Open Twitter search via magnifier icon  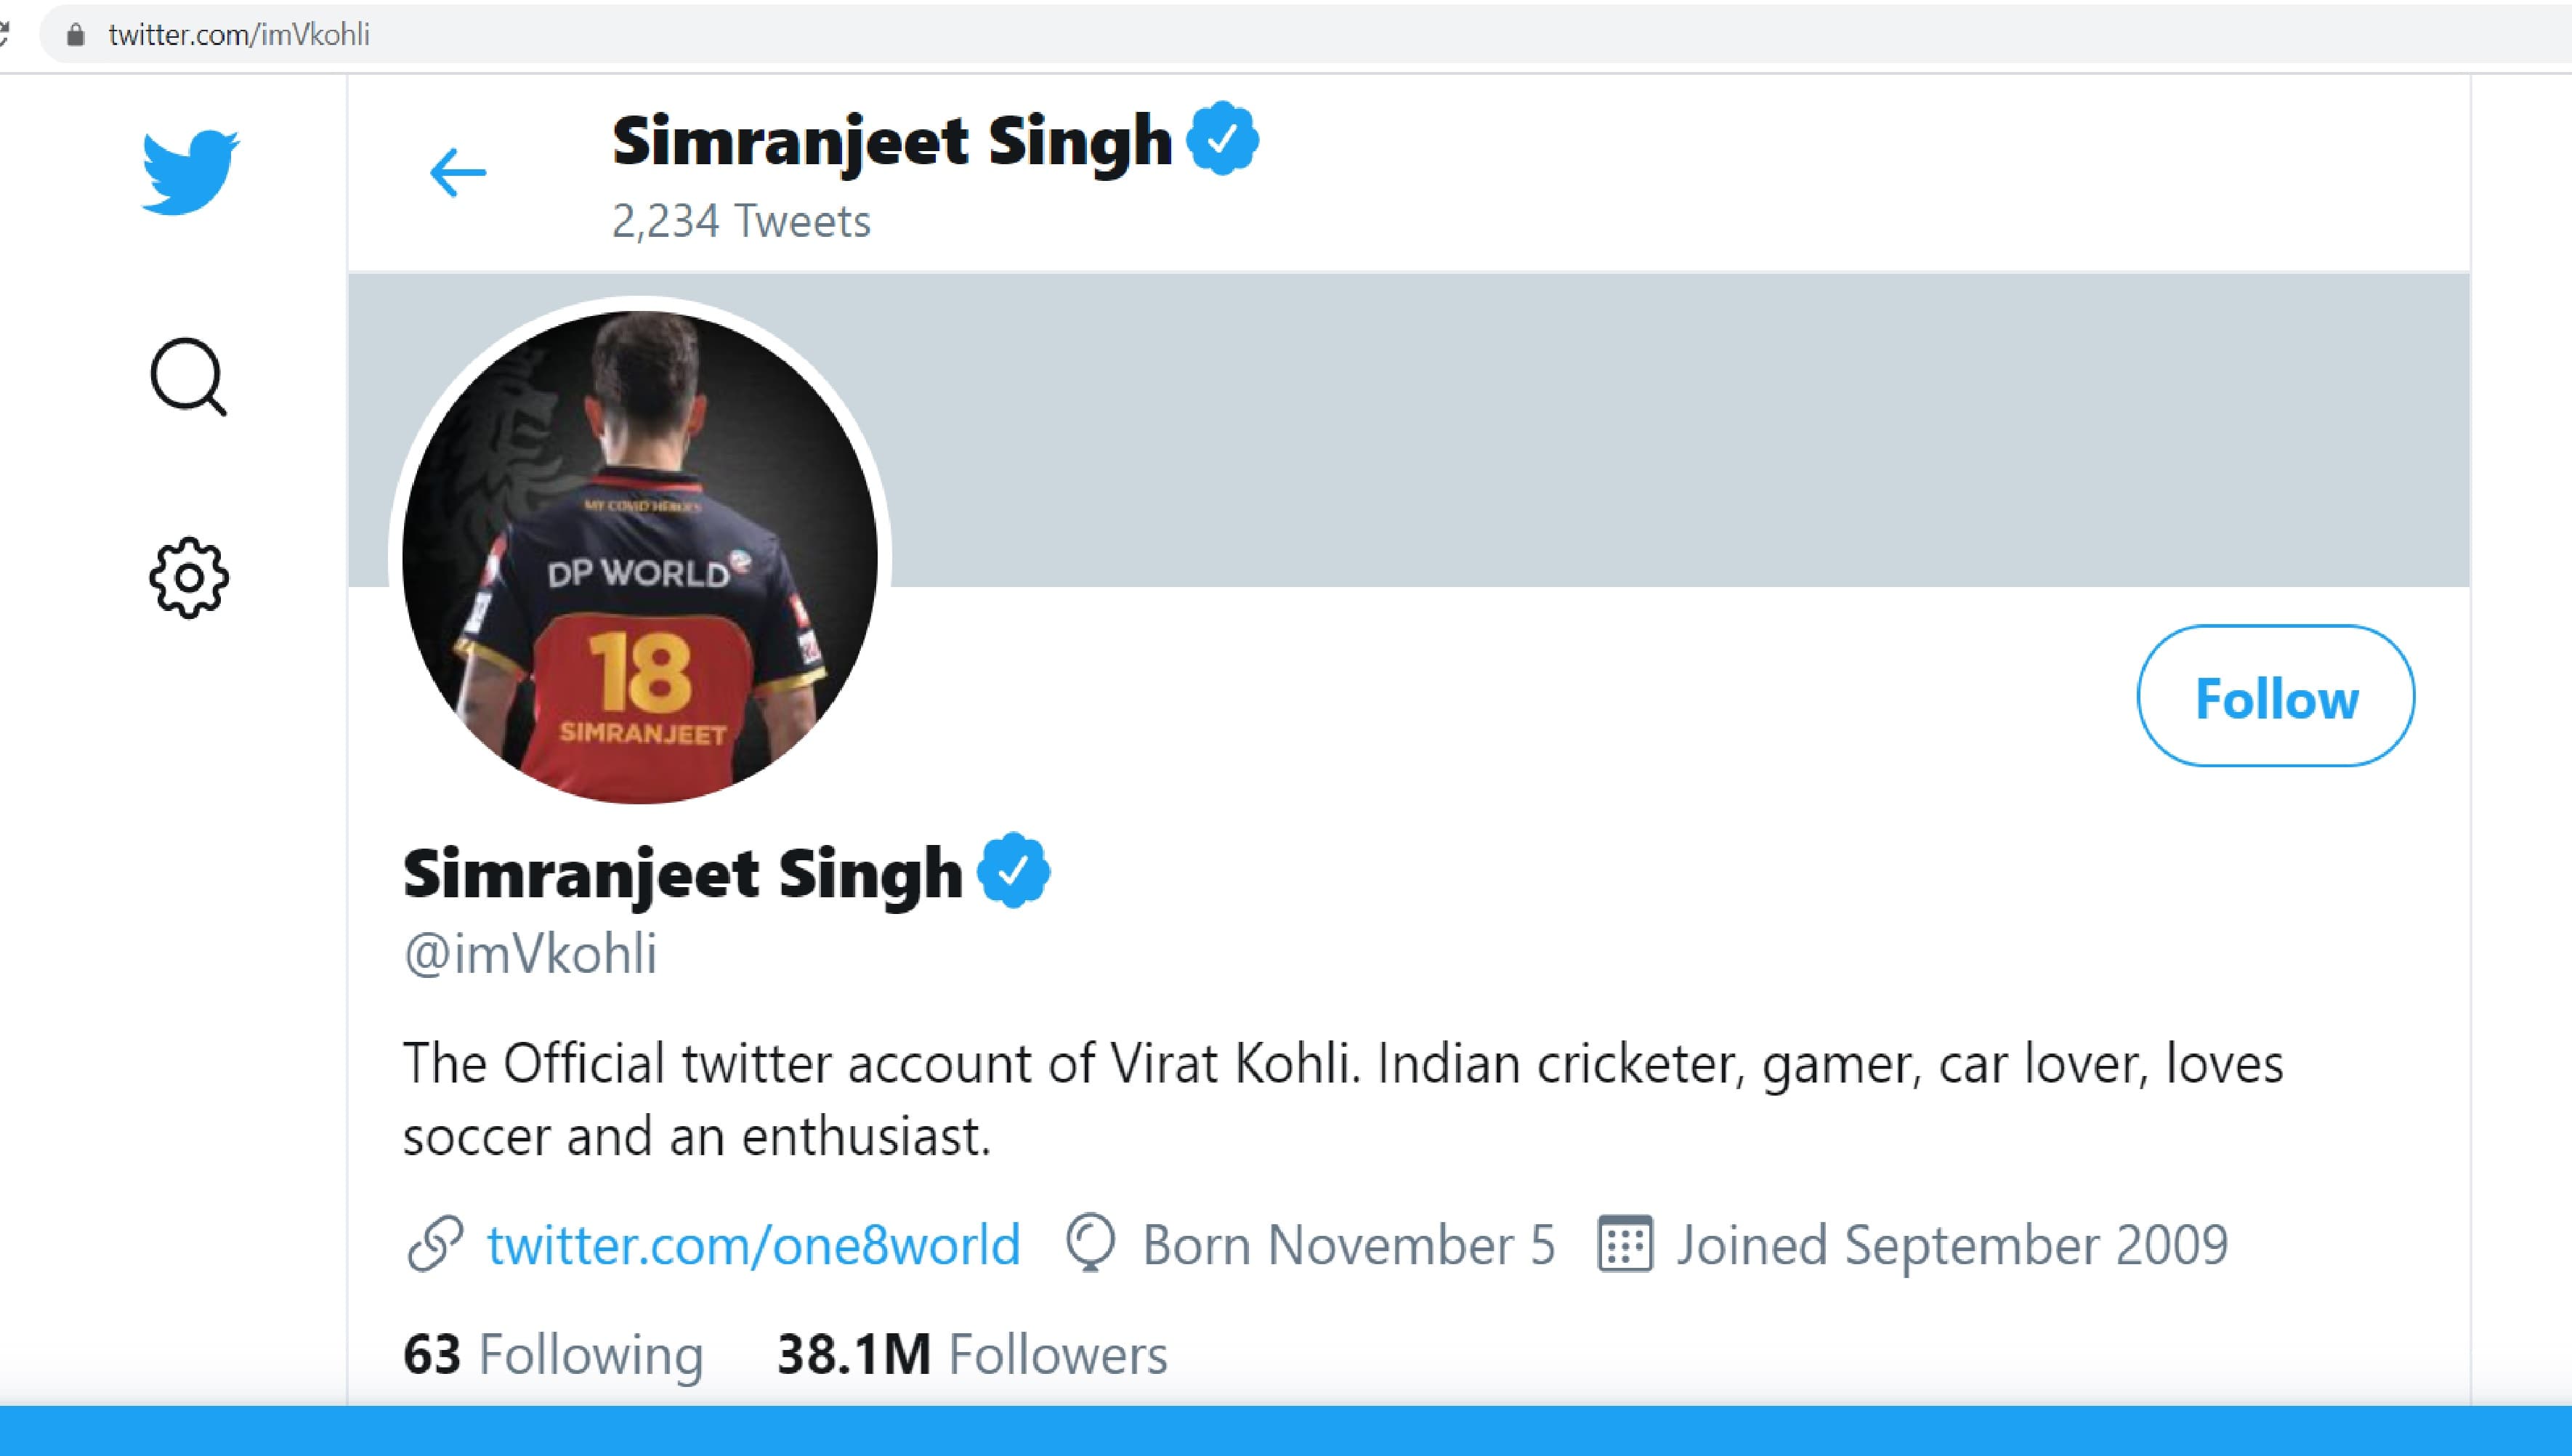pyautogui.click(x=188, y=377)
